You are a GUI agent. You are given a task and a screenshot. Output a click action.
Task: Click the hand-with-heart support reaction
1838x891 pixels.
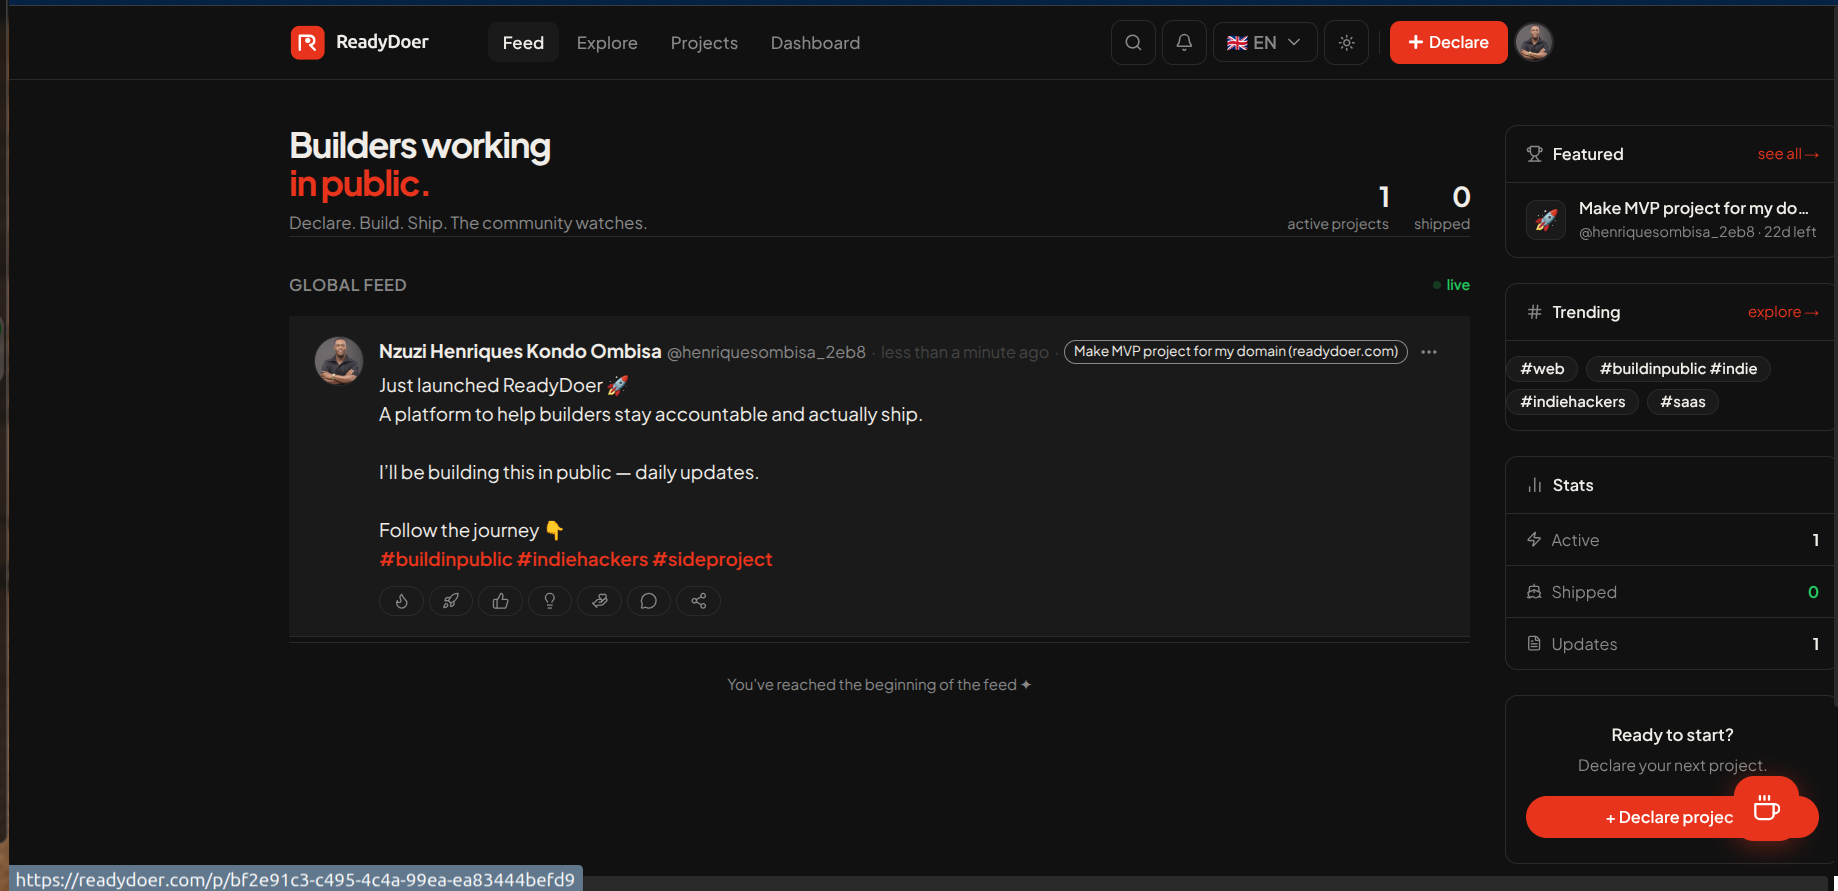tap(599, 601)
